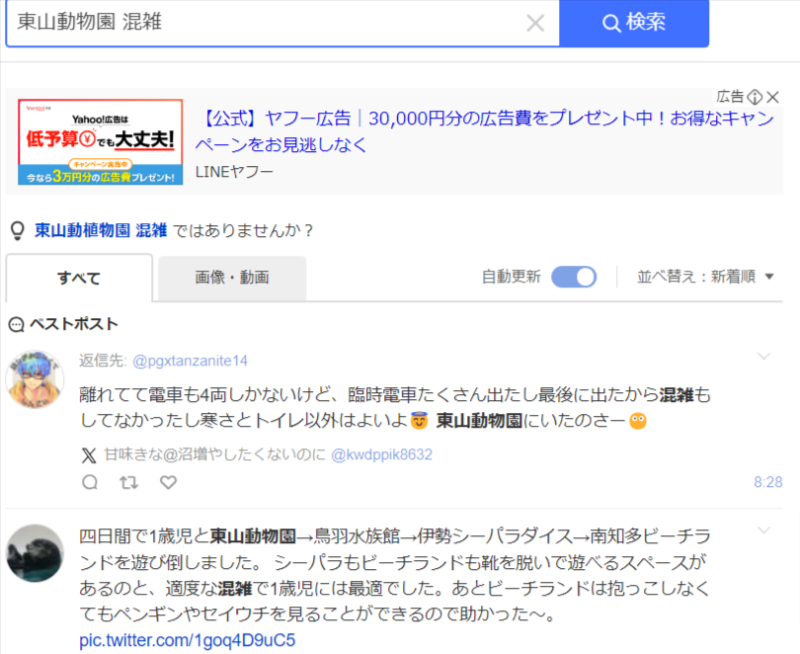
Task: Open the 並べ替え：新着順 sort dropdown
Action: click(706, 276)
